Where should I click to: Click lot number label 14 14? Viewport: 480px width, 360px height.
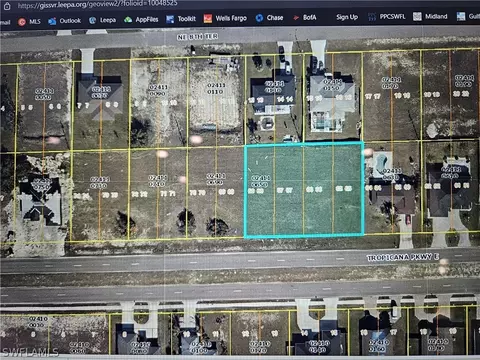[285, 99]
